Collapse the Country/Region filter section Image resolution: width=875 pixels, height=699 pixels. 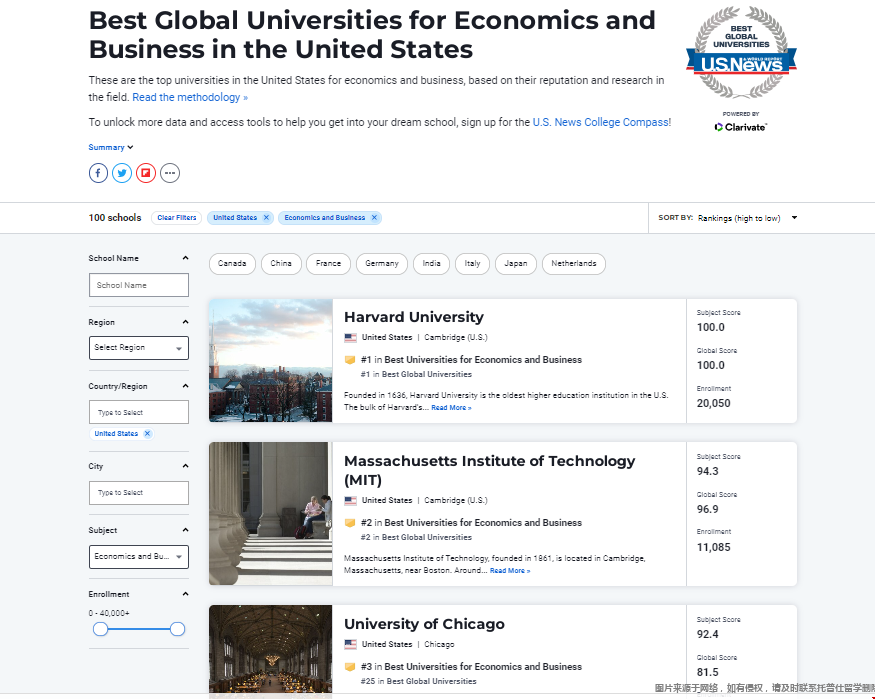point(185,386)
